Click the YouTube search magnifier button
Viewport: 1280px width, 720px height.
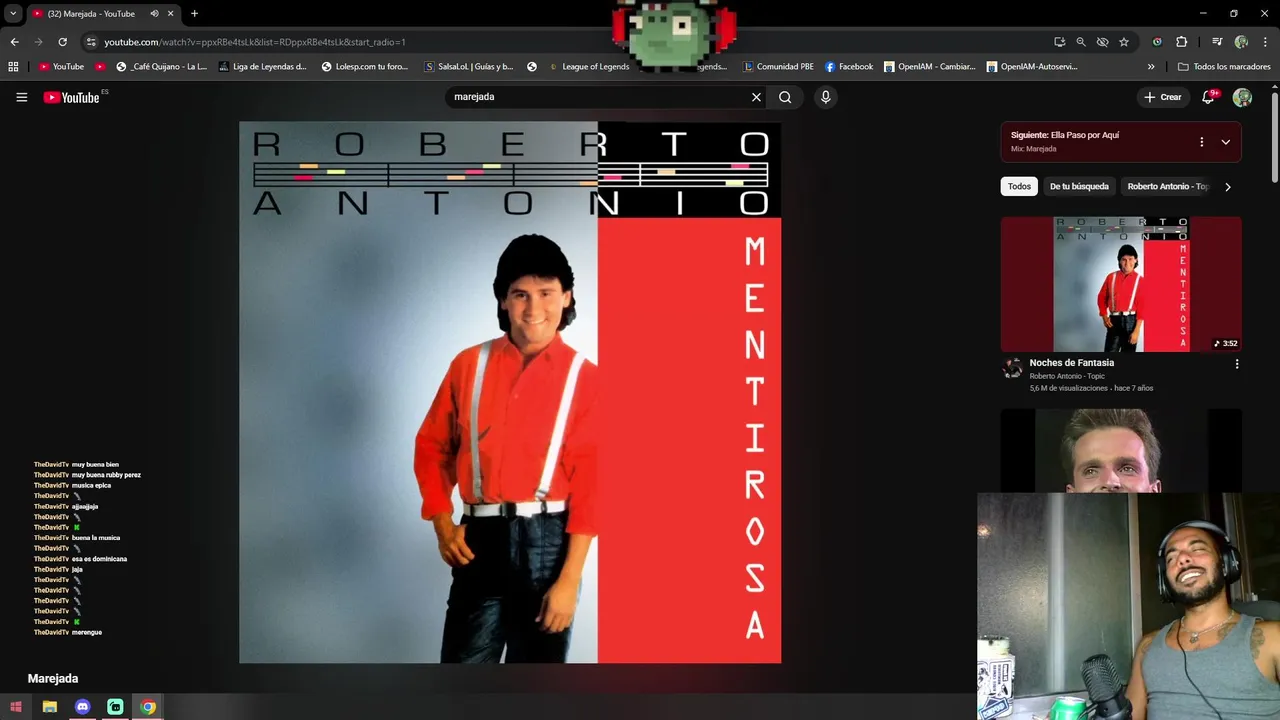785,97
